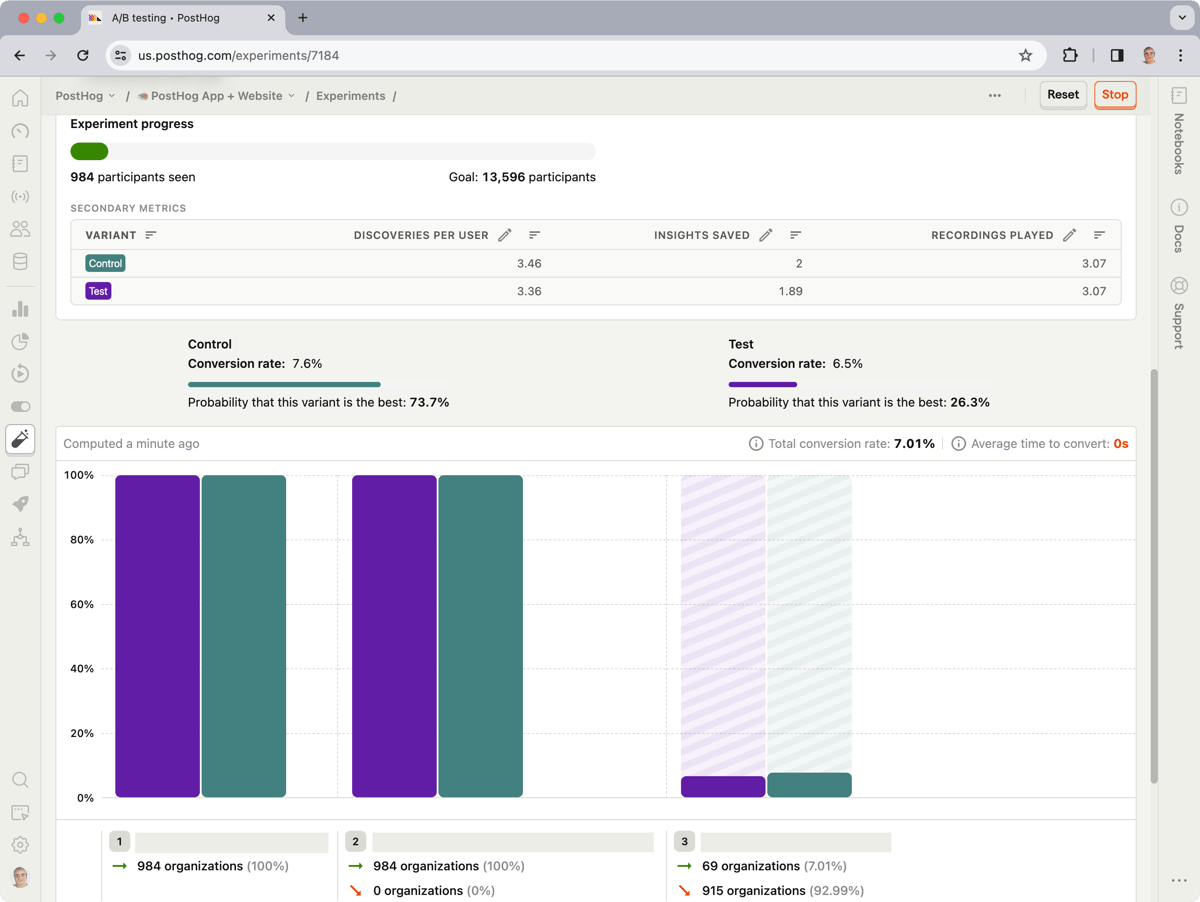Open Feature flags toggle icon in sidebar

[20, 407]
